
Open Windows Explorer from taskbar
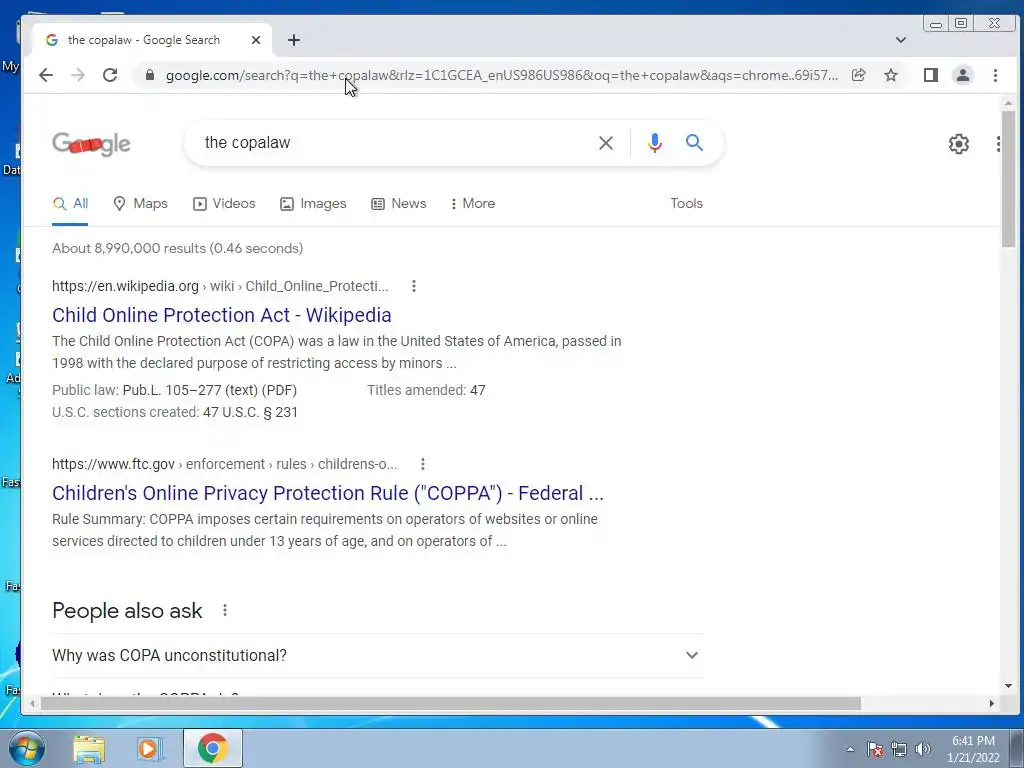pyautogui.click(x=89, y=749)
